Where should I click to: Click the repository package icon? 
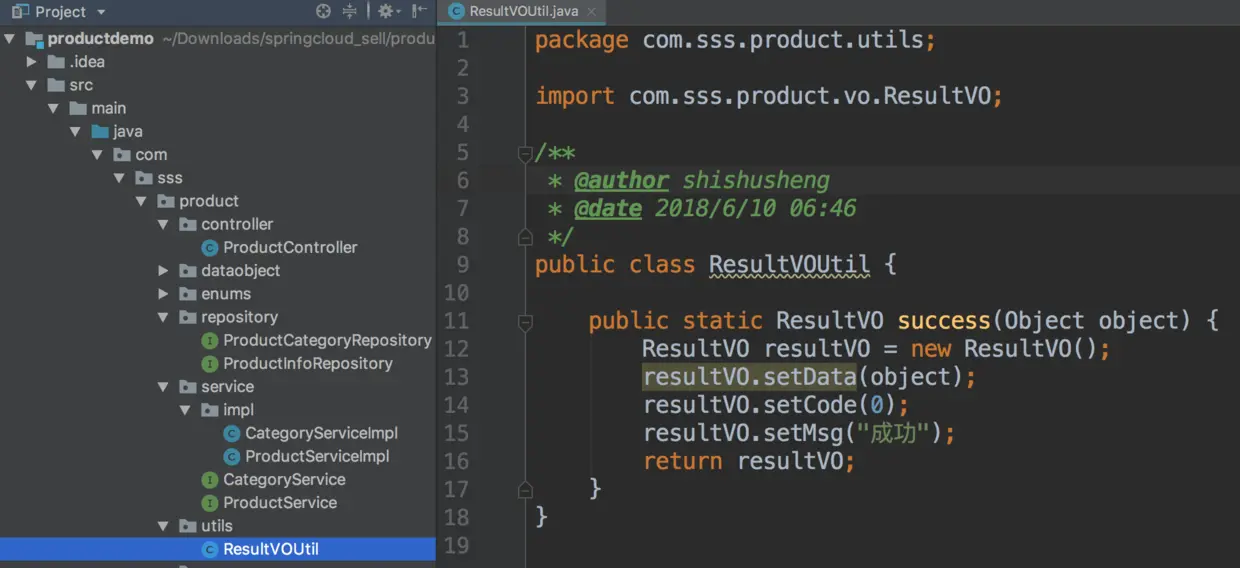click(187, 317)
